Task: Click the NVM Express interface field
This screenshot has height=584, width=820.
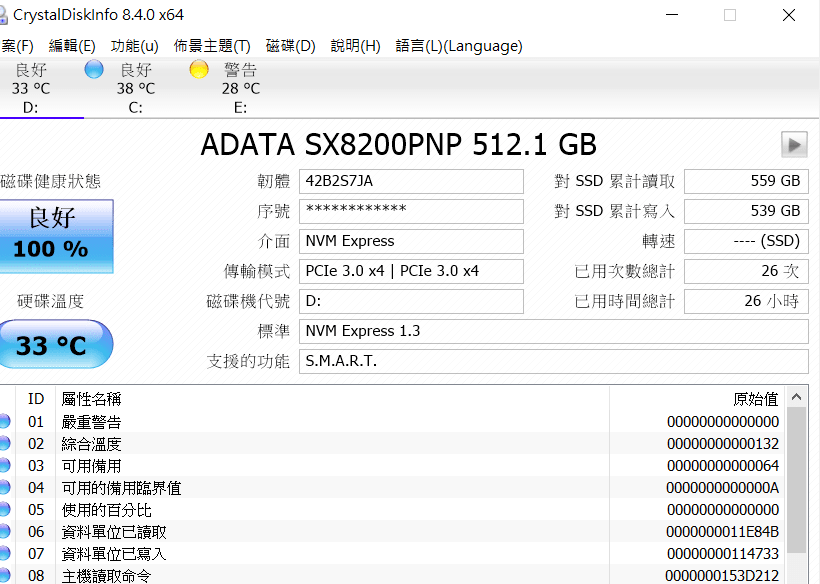Action: coord(411,241)
